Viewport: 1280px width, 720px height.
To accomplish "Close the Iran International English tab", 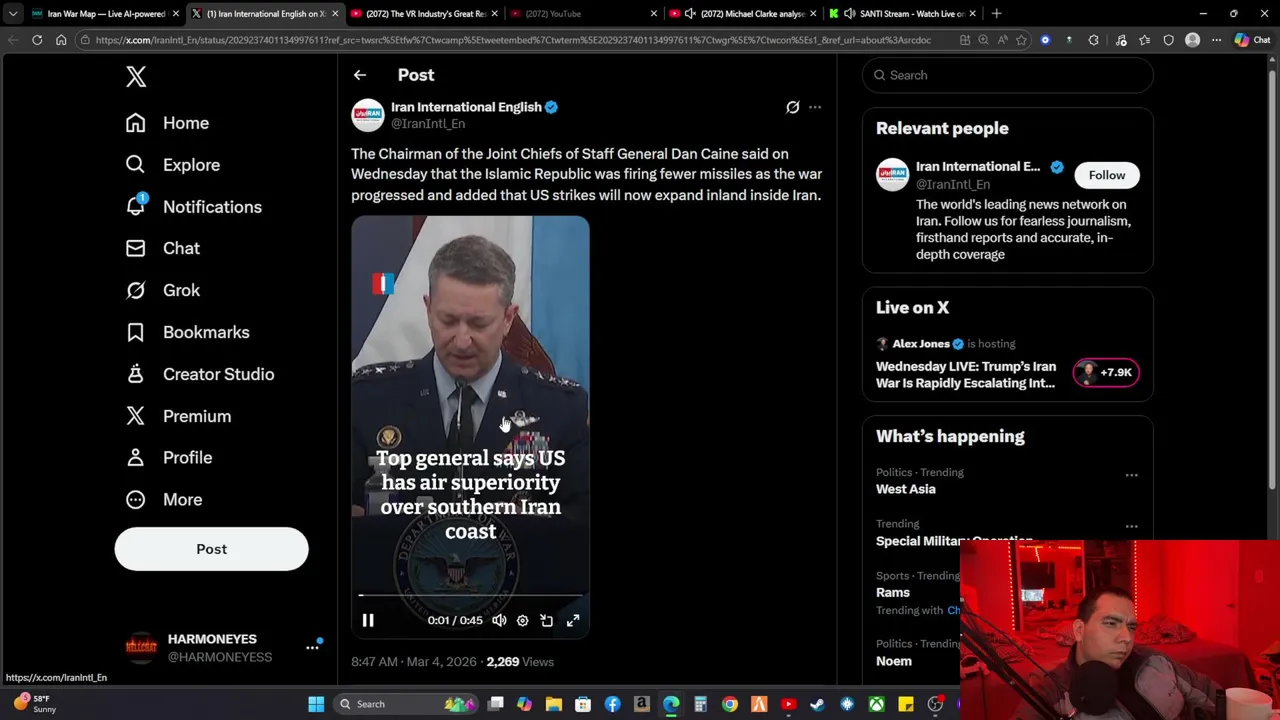I will coord(335,14).
